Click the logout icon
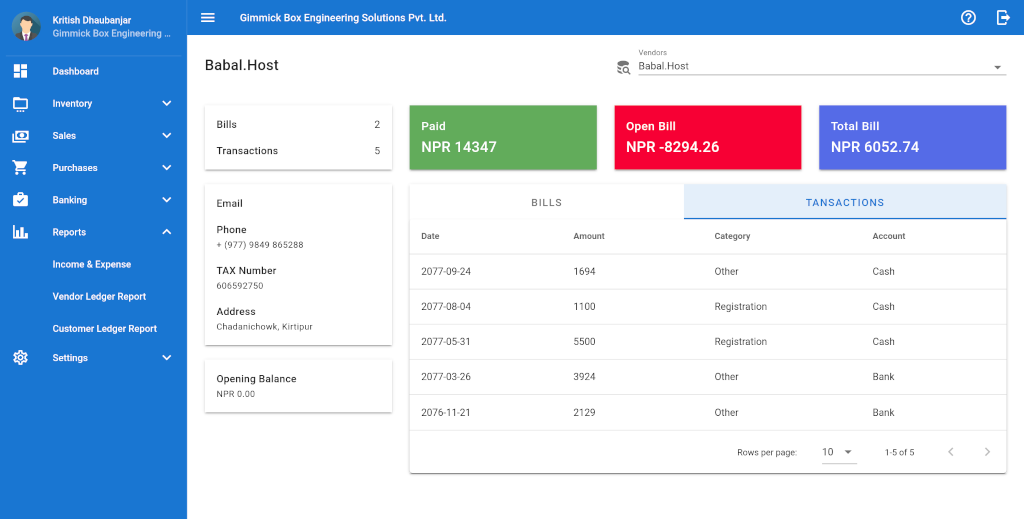 [1003, 18]
